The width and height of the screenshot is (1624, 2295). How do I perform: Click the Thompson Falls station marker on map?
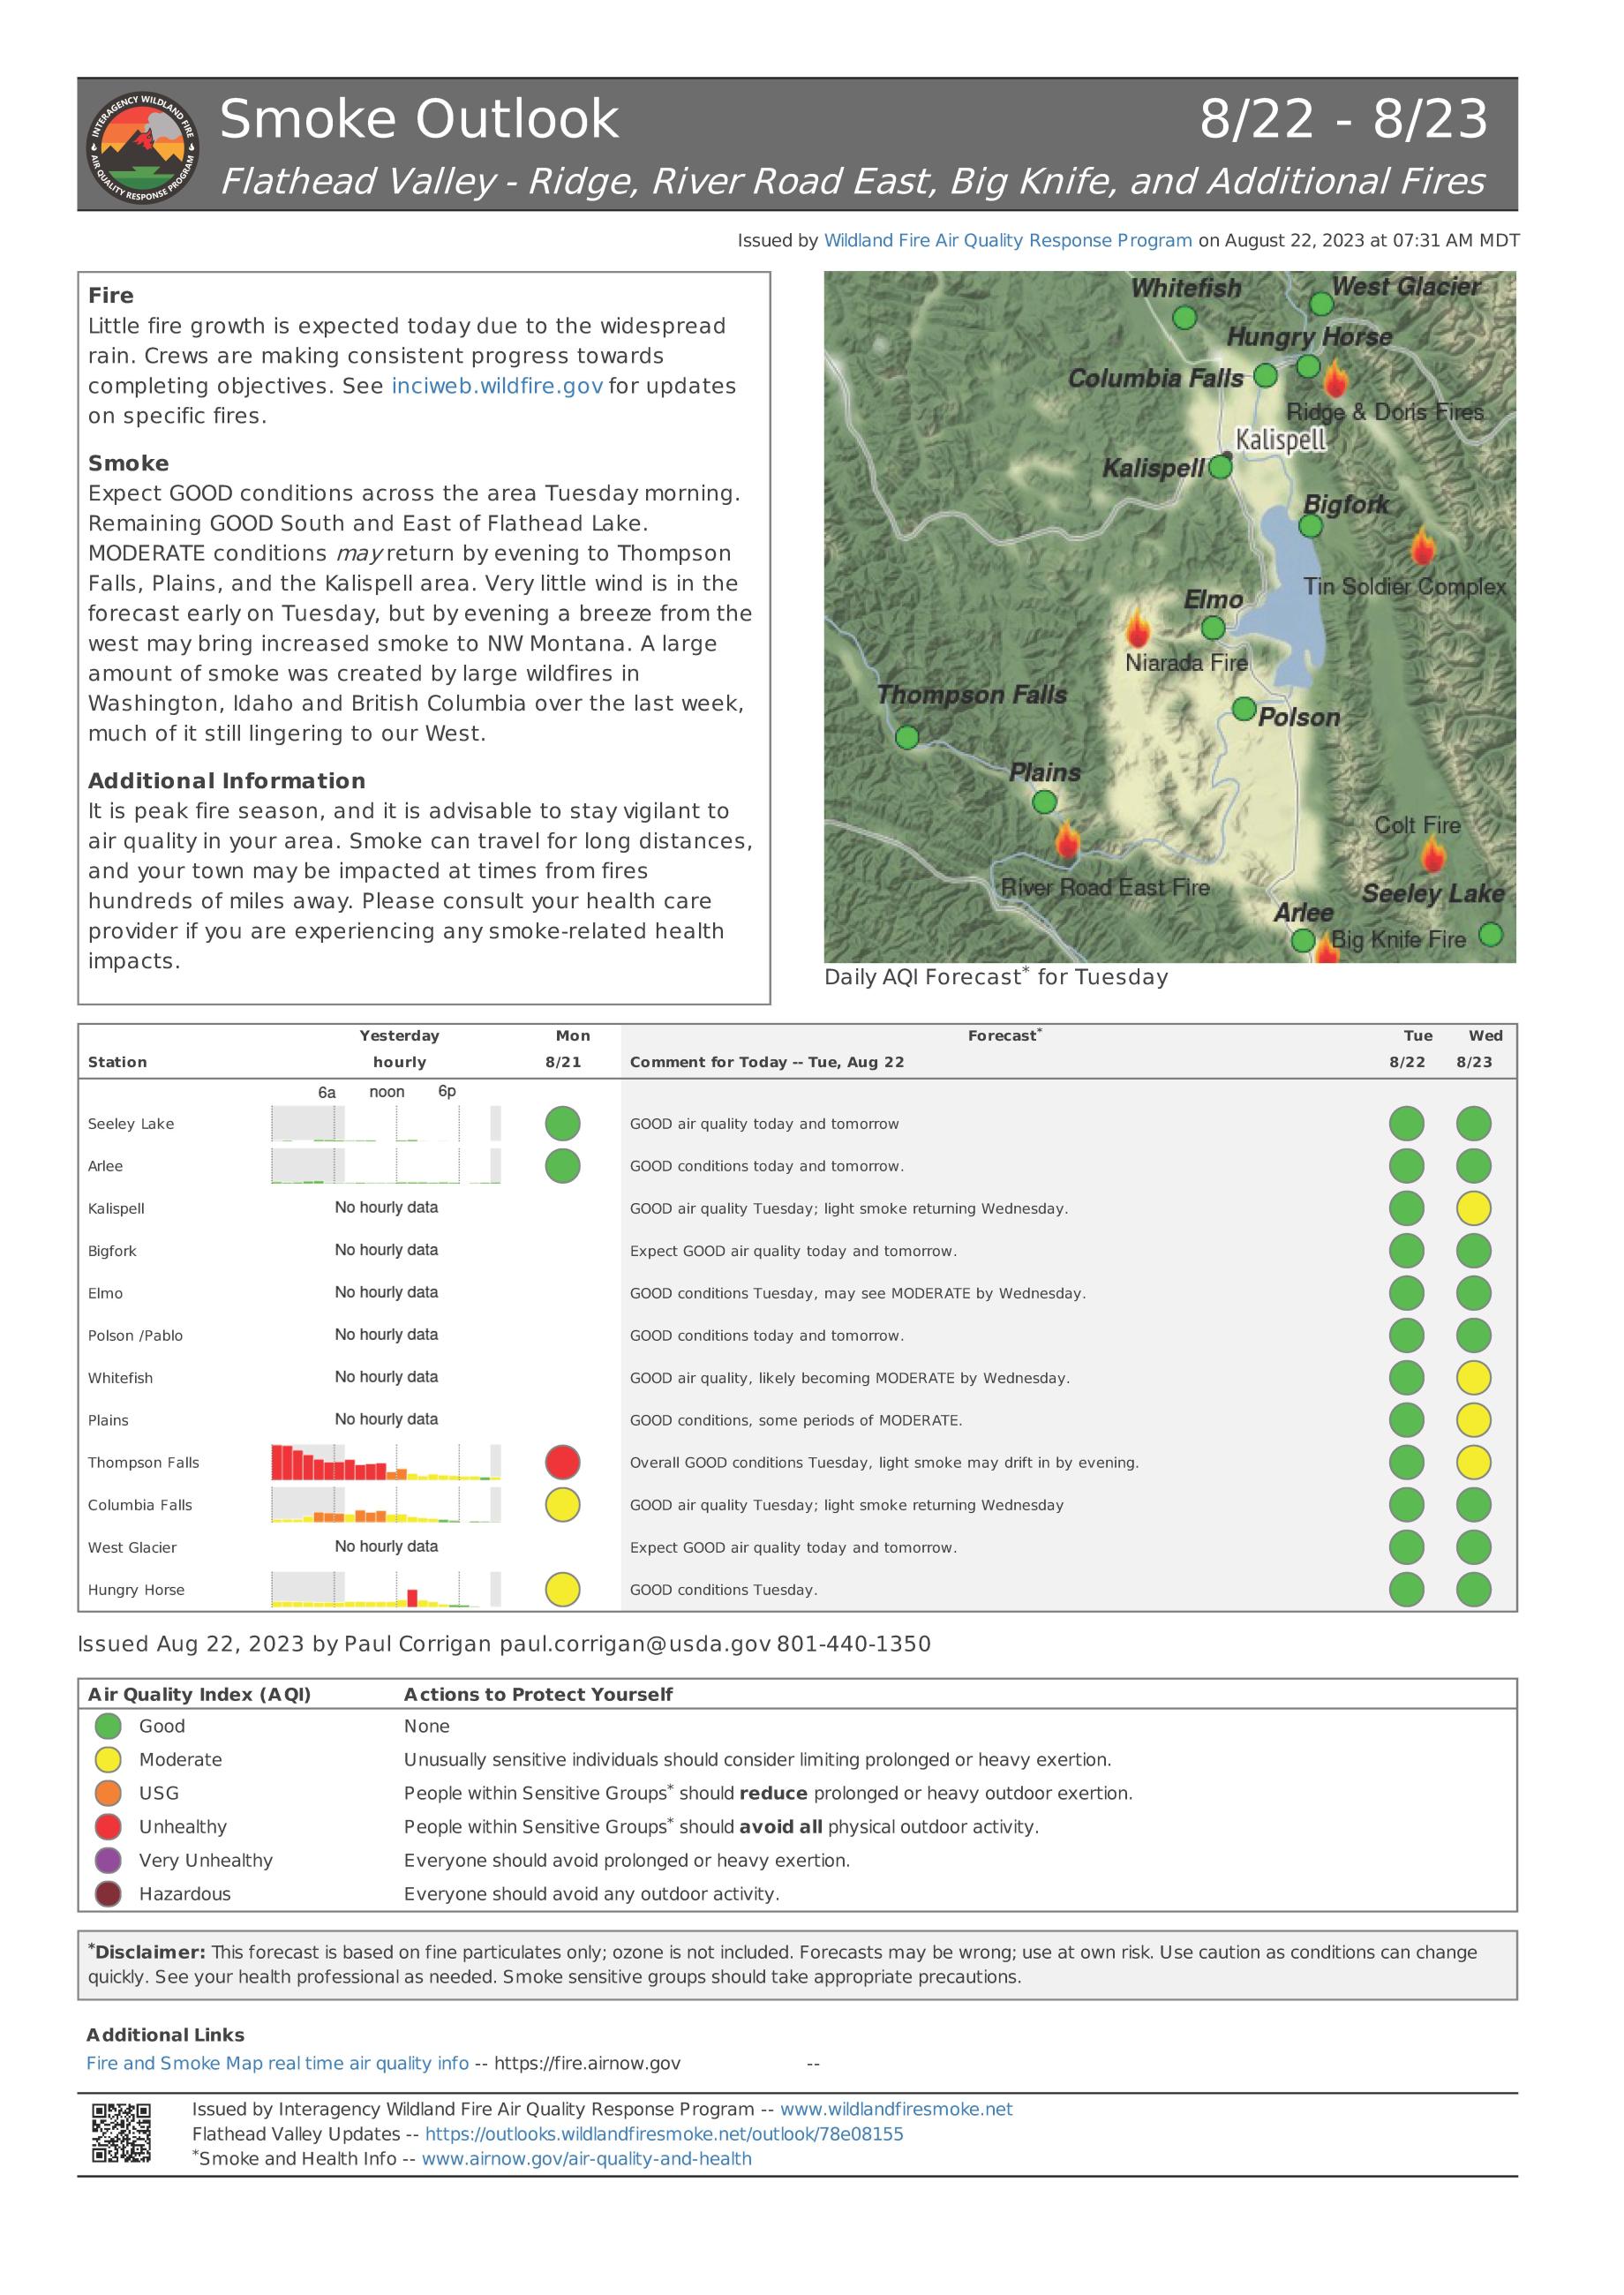(907, 738)
